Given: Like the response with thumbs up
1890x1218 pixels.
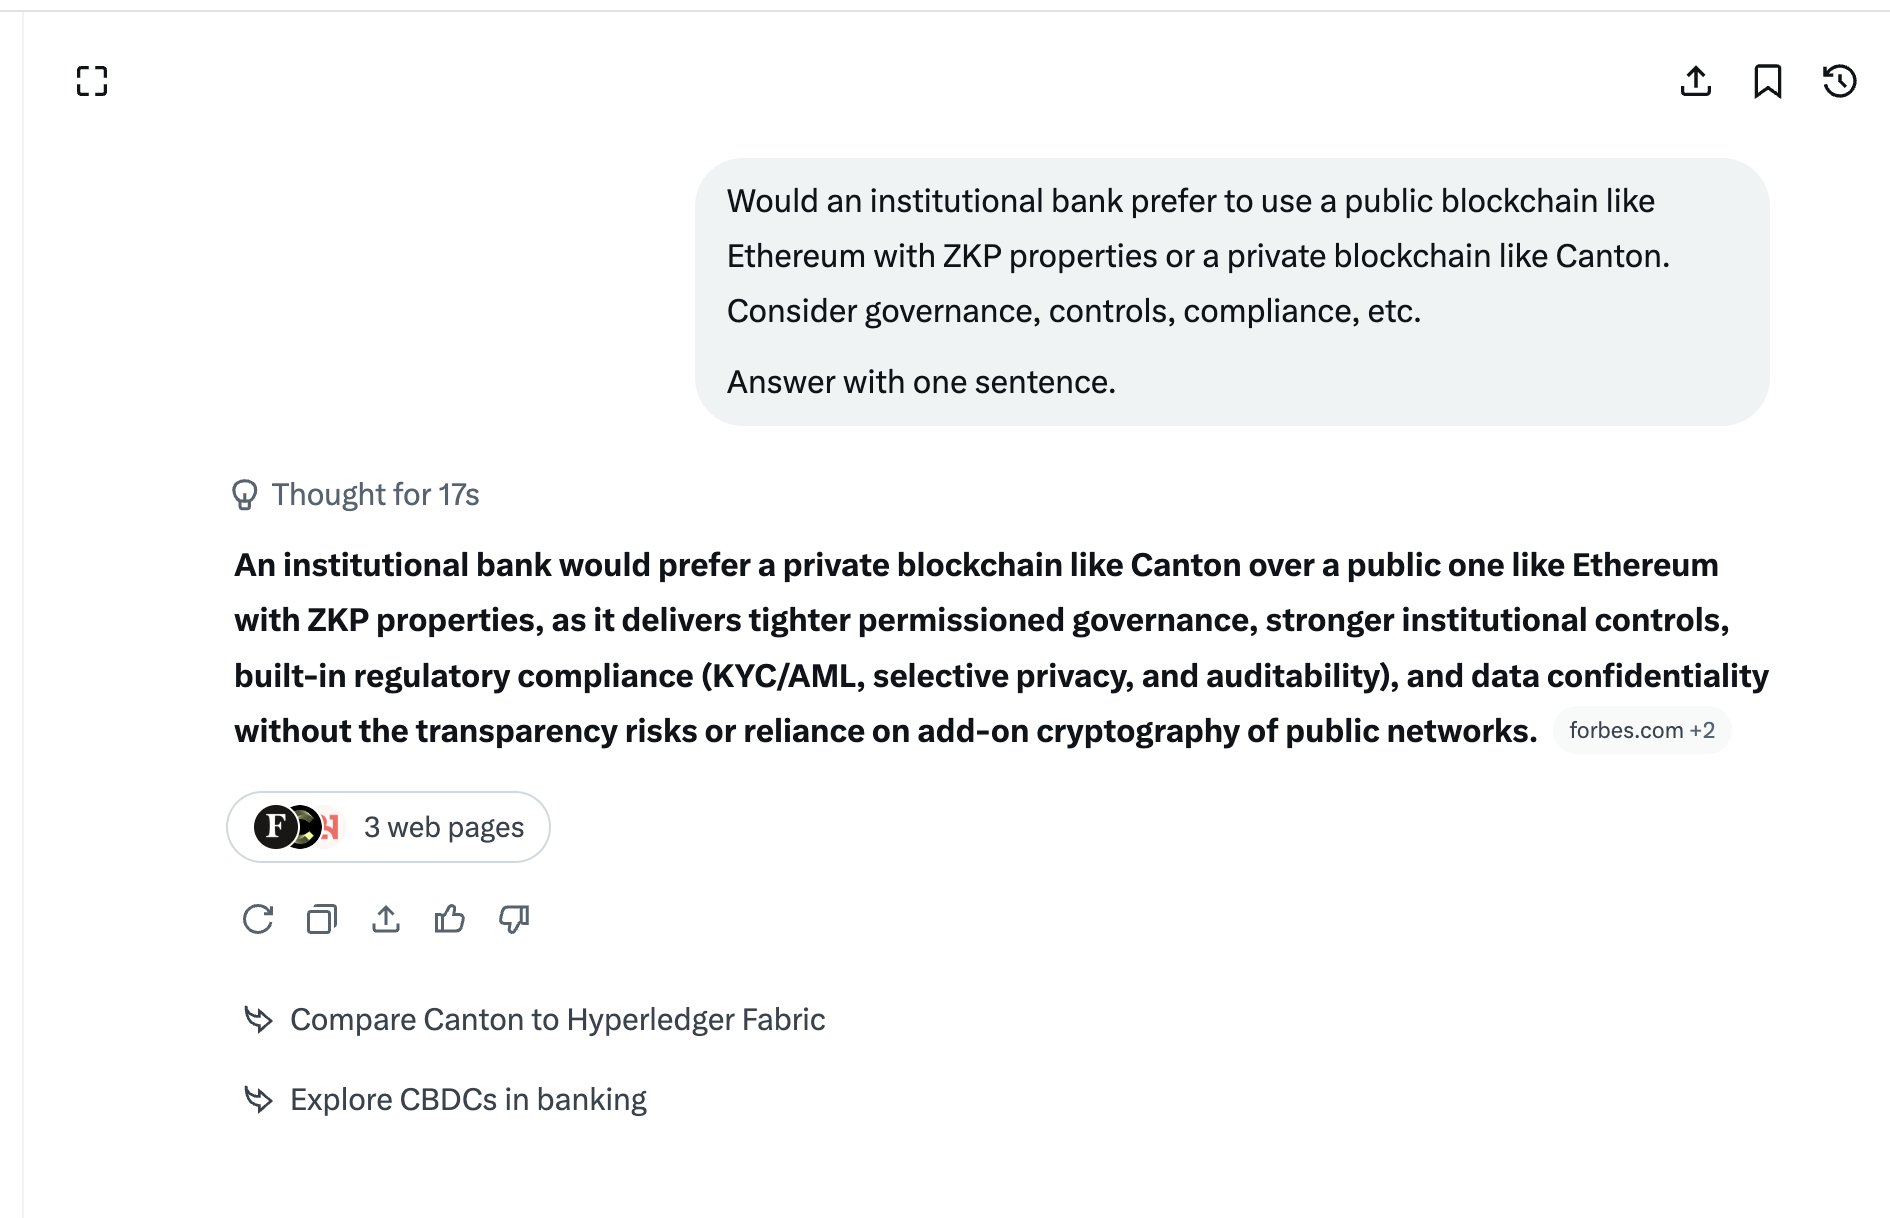Looking at the screenshot, I should [450, 919].
